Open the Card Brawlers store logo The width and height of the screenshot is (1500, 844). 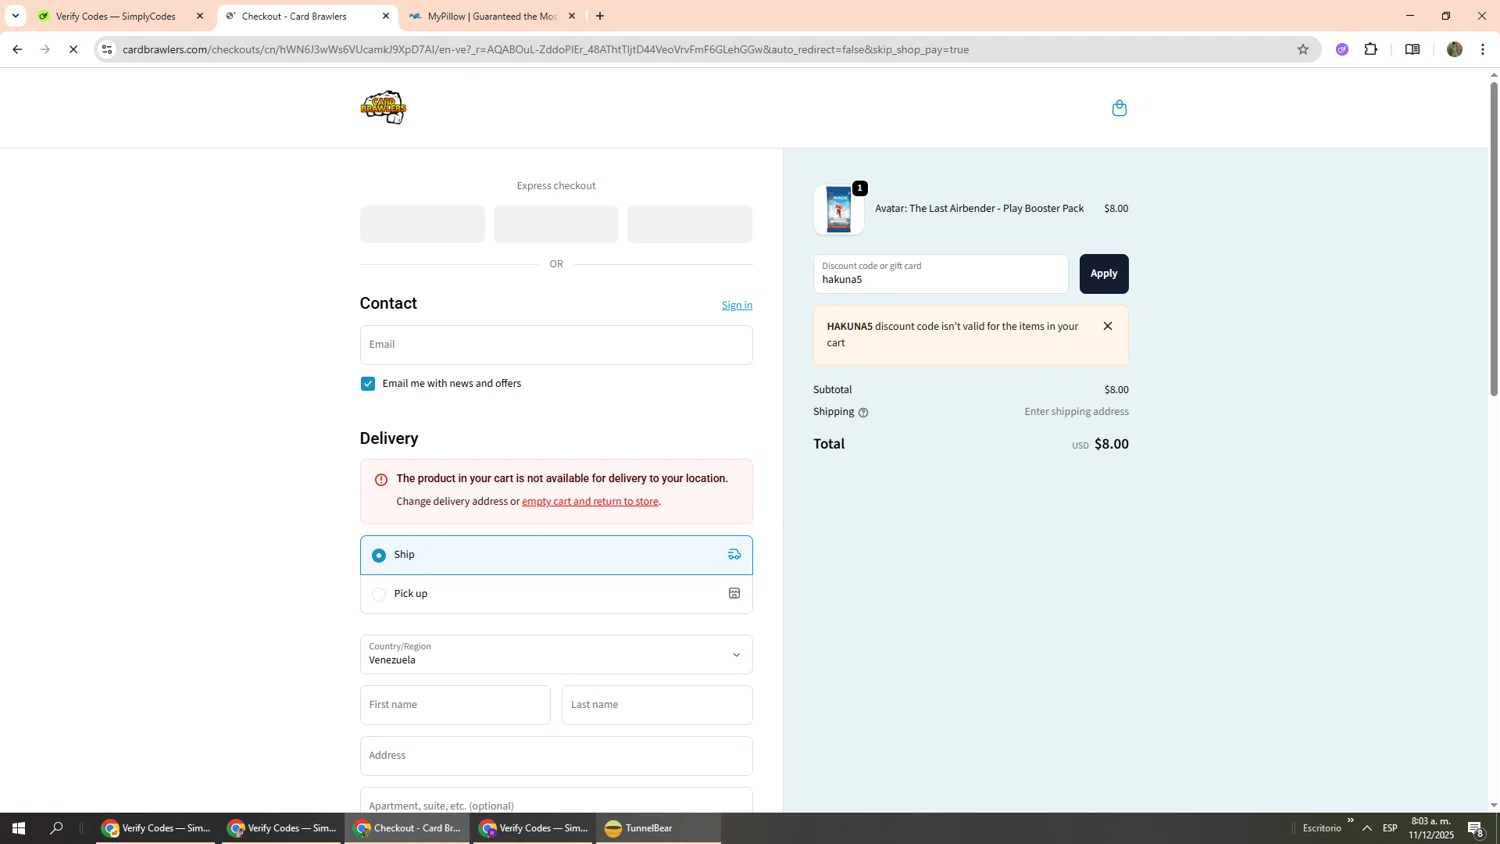(x=383, y=108)
